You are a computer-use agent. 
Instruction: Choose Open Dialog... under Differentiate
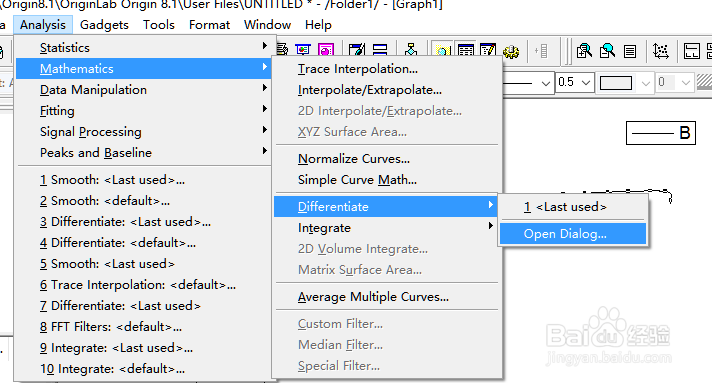tap(573, 234)
